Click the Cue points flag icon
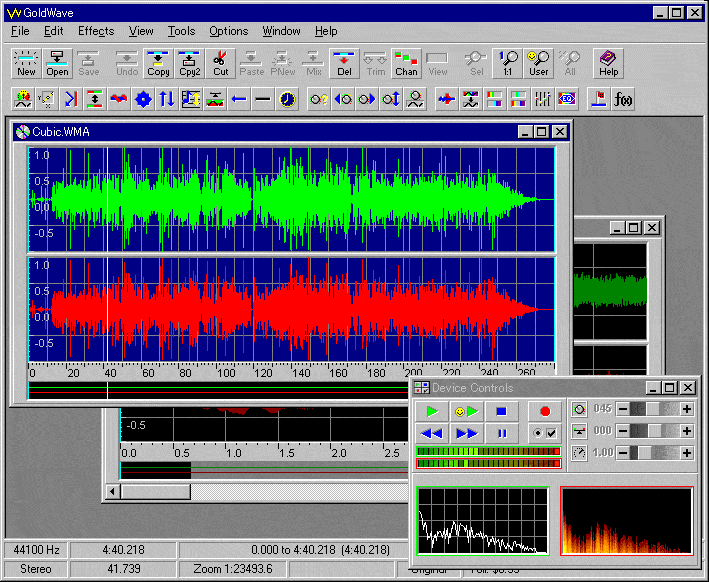Viewport: 709px width, 582px height. (x=599, y=99)
